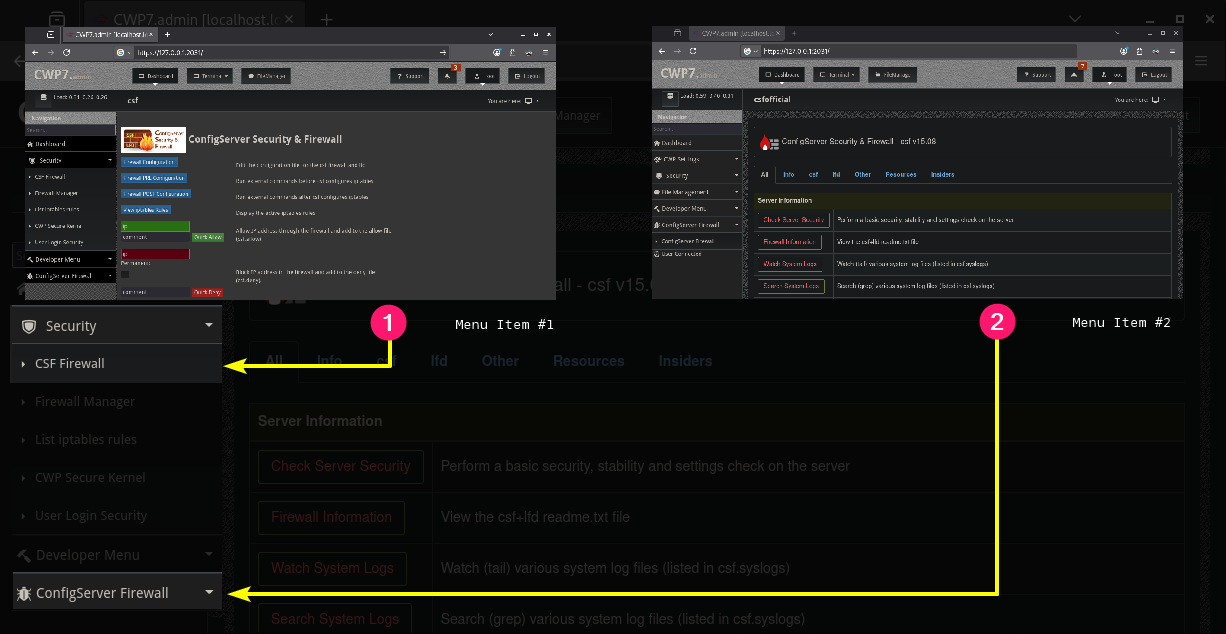This screenshot has height=634, width=1226.
Task: Click the red flame CSF logo in right thumbnail
Action: coord(768,142)
